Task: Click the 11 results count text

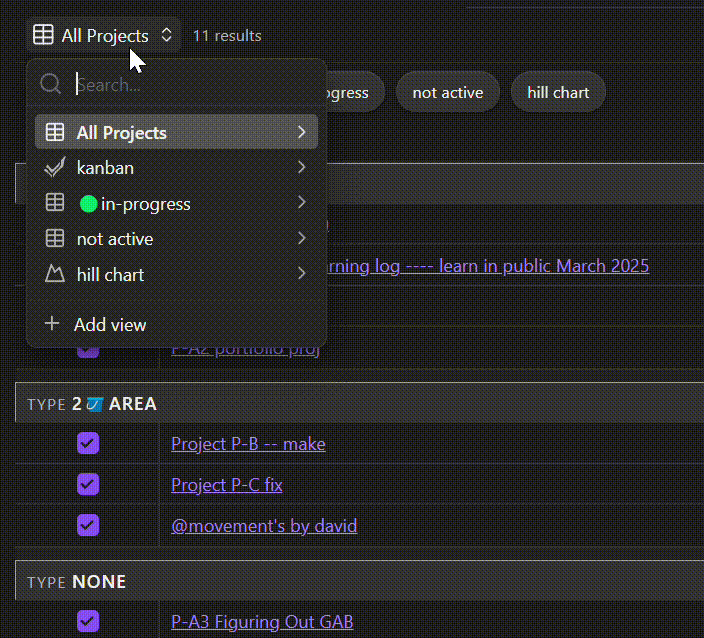Action: click(x=227, y=35)
